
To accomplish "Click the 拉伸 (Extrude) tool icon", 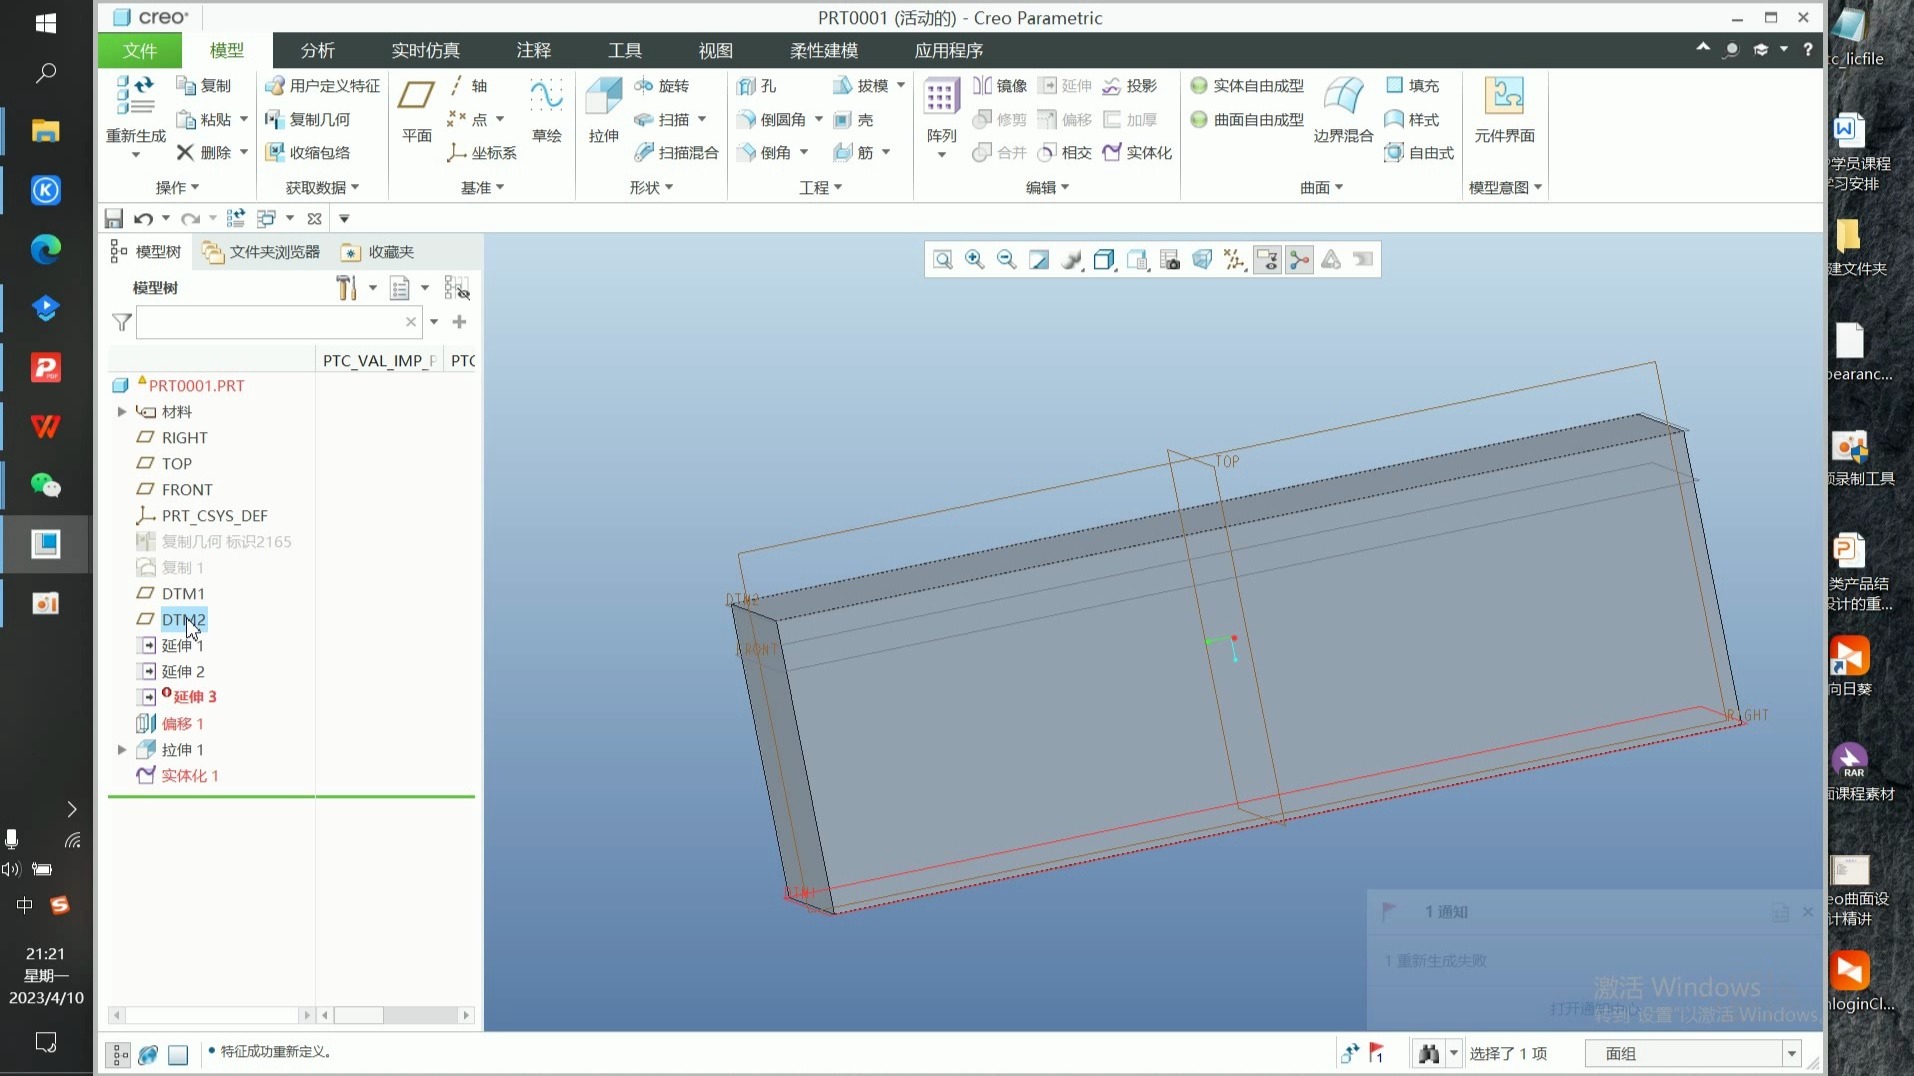I will [603, 99].
